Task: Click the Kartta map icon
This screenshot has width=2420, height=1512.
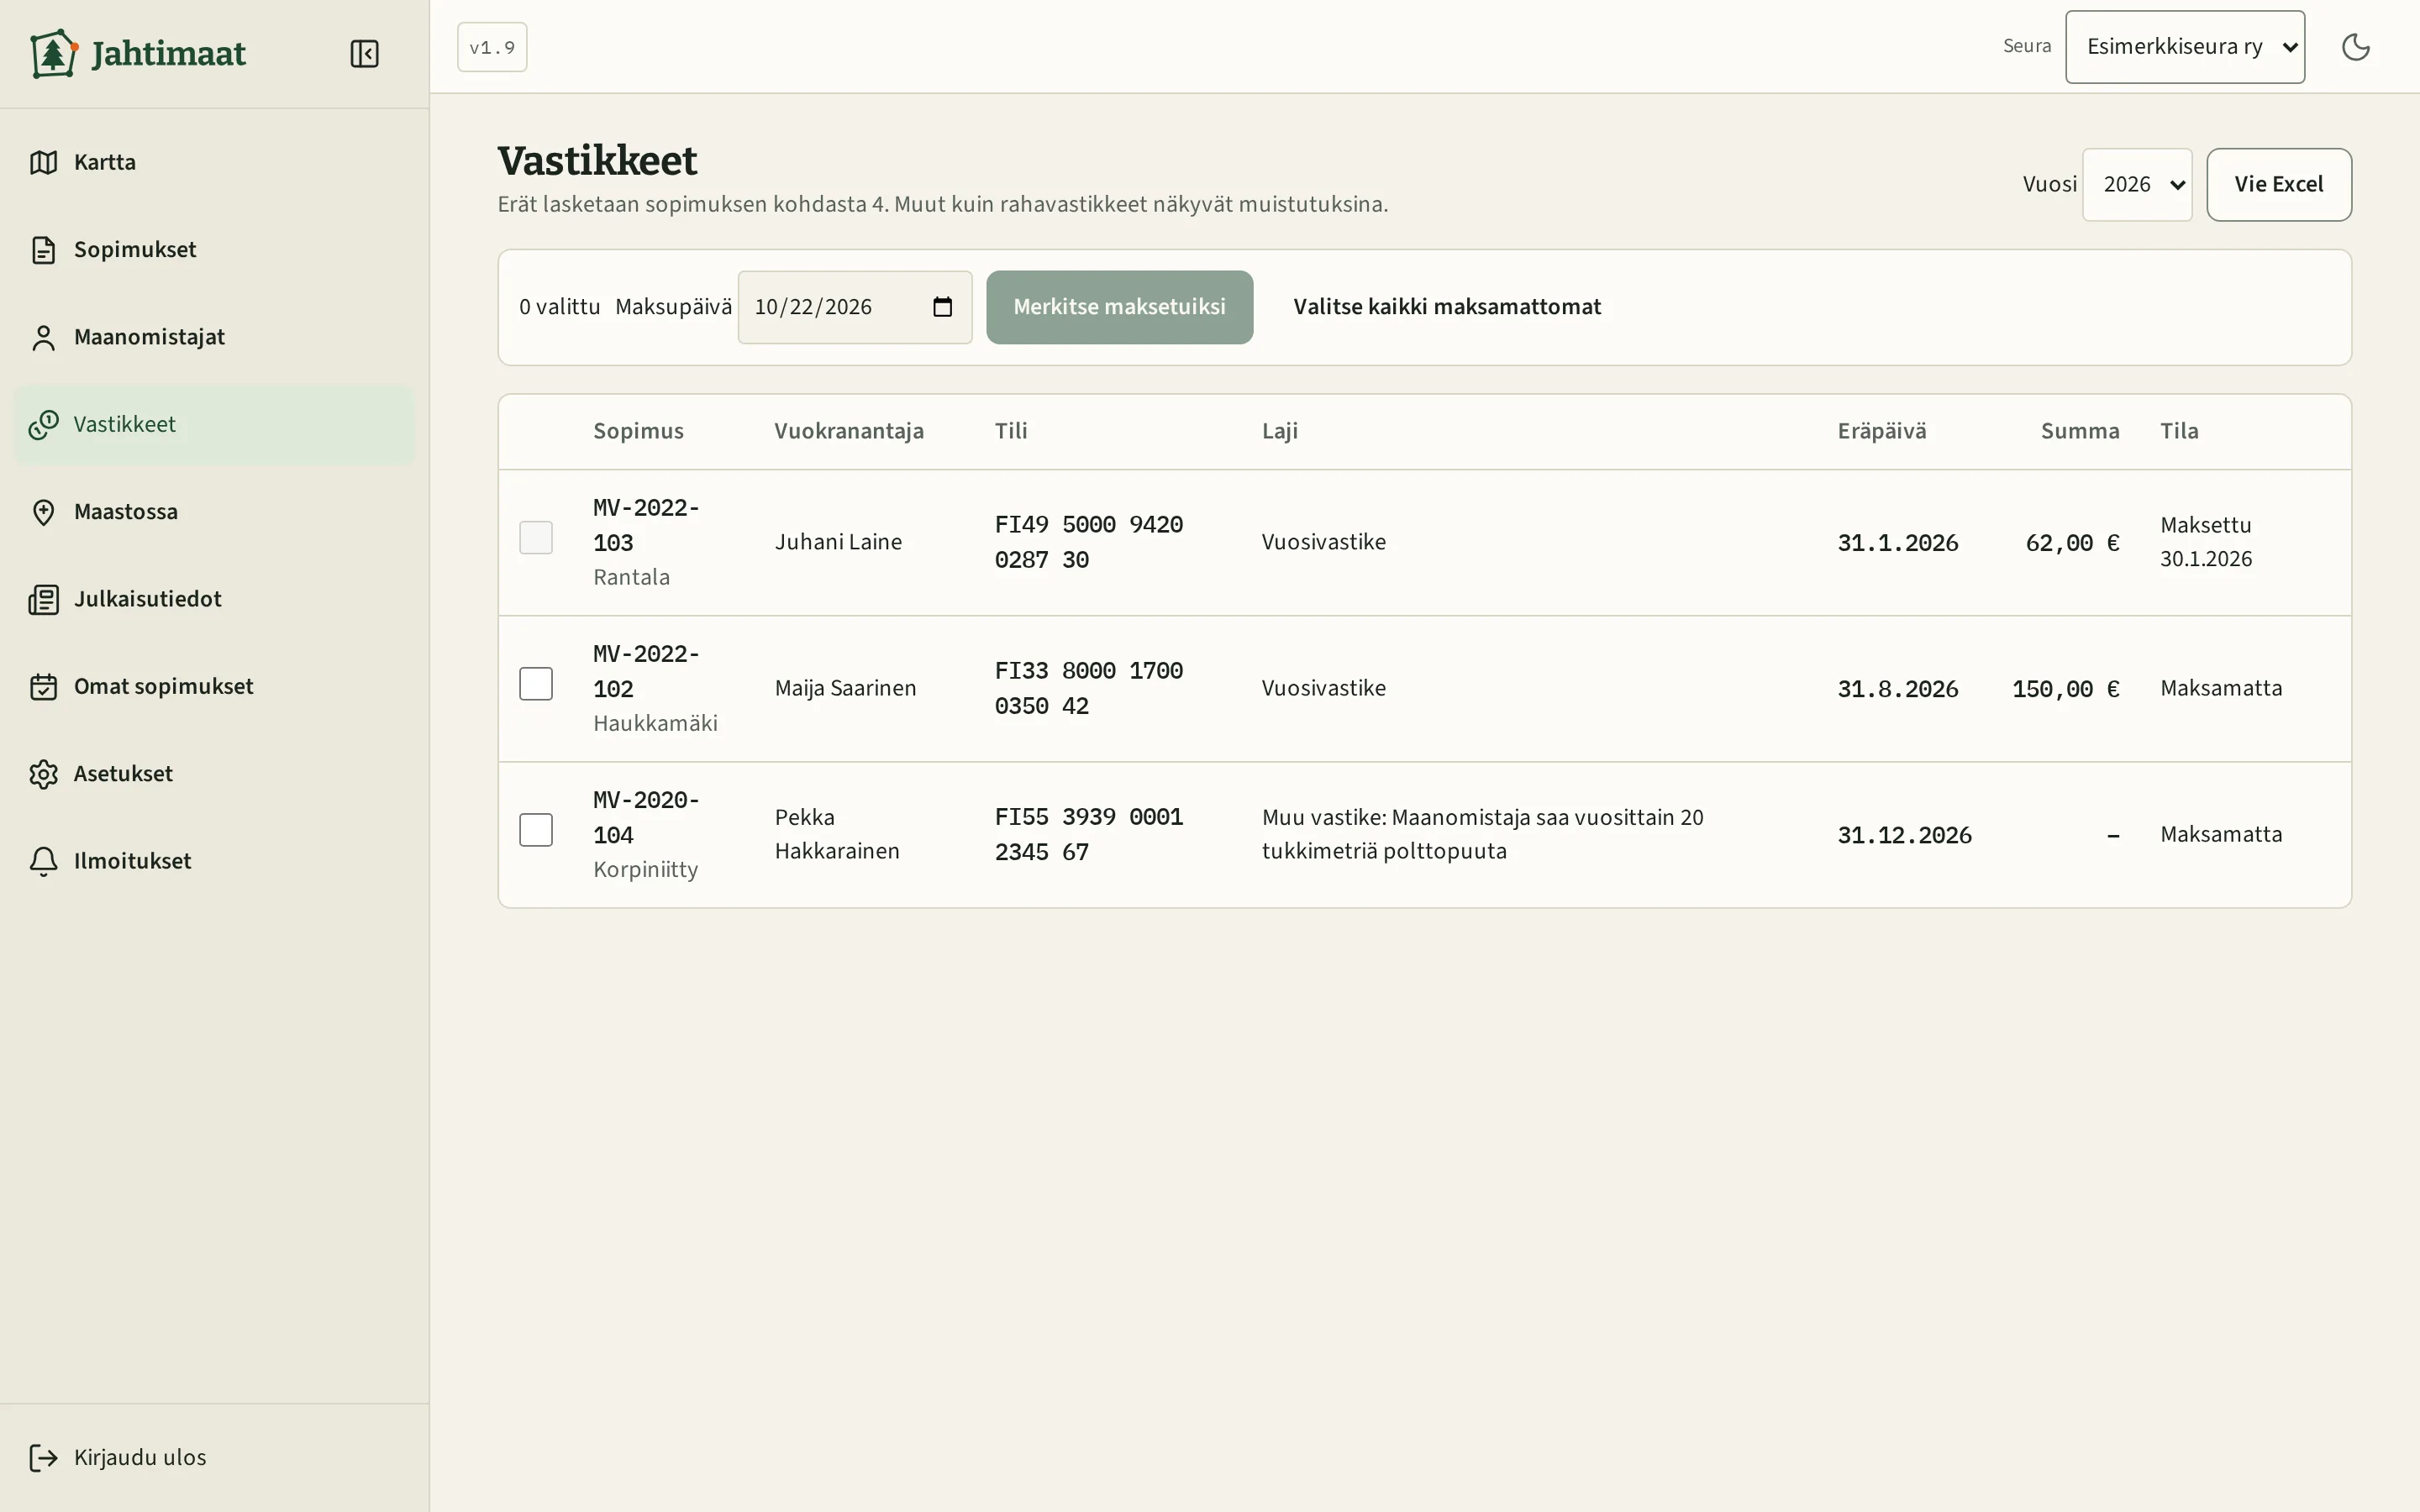Action: (x=43, y=162)
